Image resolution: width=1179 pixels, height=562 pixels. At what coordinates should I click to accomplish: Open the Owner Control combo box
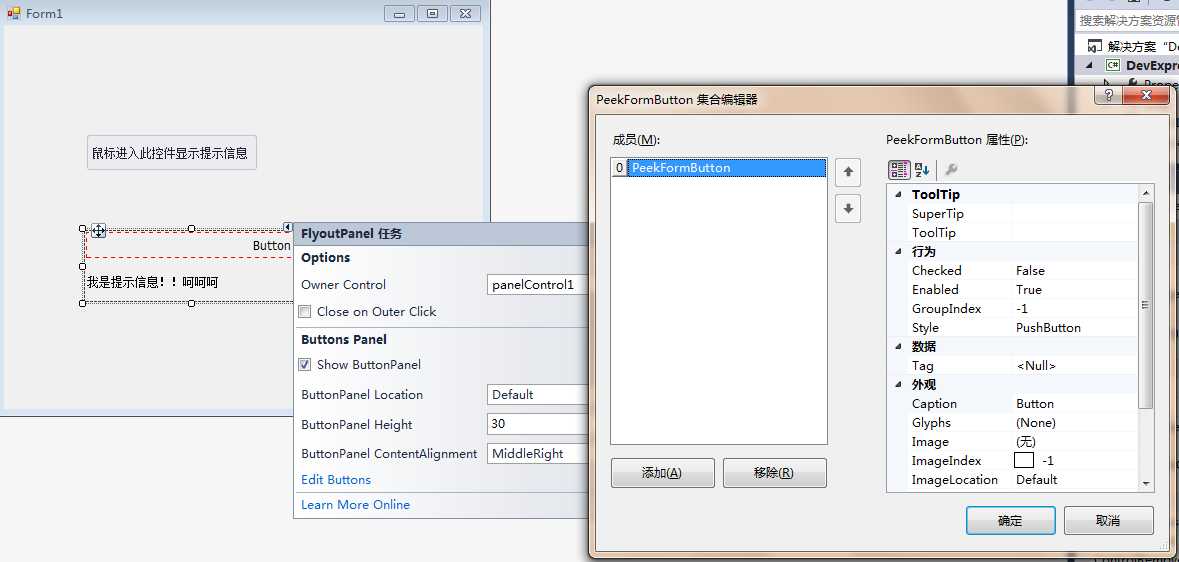tap(538, 284)
